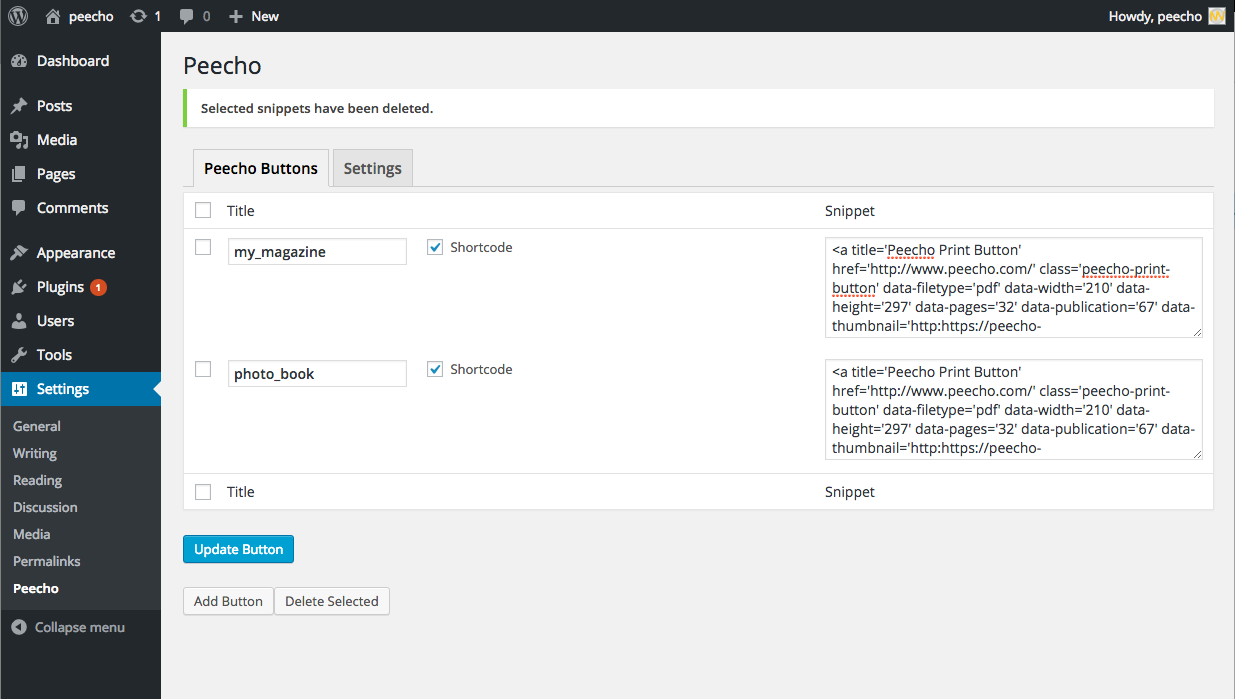Edit the photo_book title field

tap(317, 374)
